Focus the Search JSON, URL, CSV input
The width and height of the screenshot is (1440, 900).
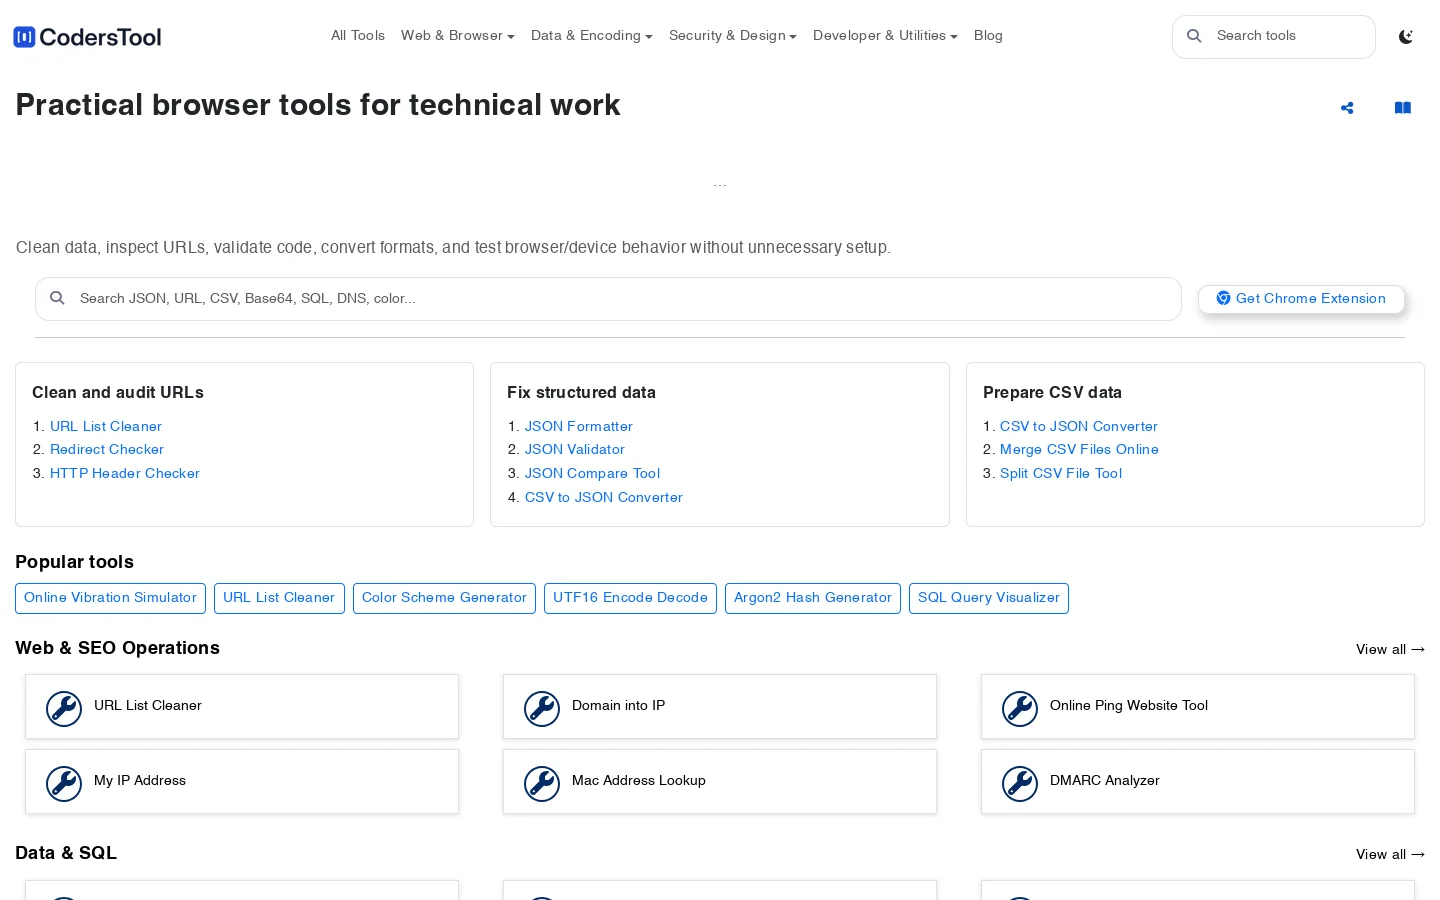click(x=608, y=299)
